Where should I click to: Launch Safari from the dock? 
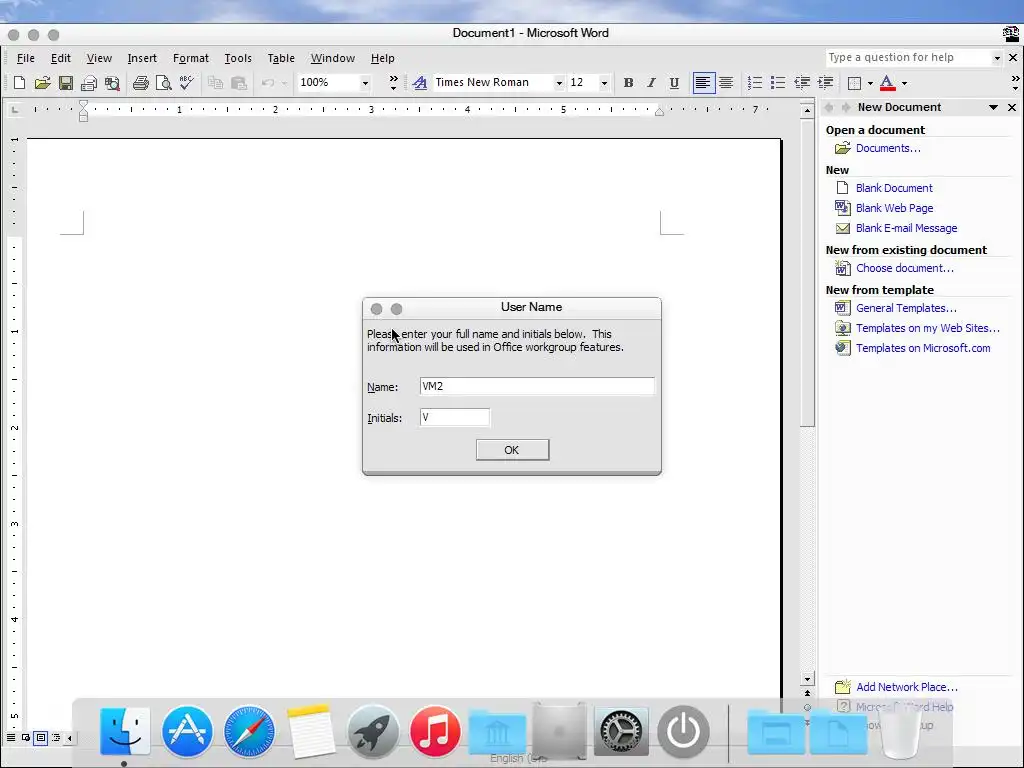[249, 731]
